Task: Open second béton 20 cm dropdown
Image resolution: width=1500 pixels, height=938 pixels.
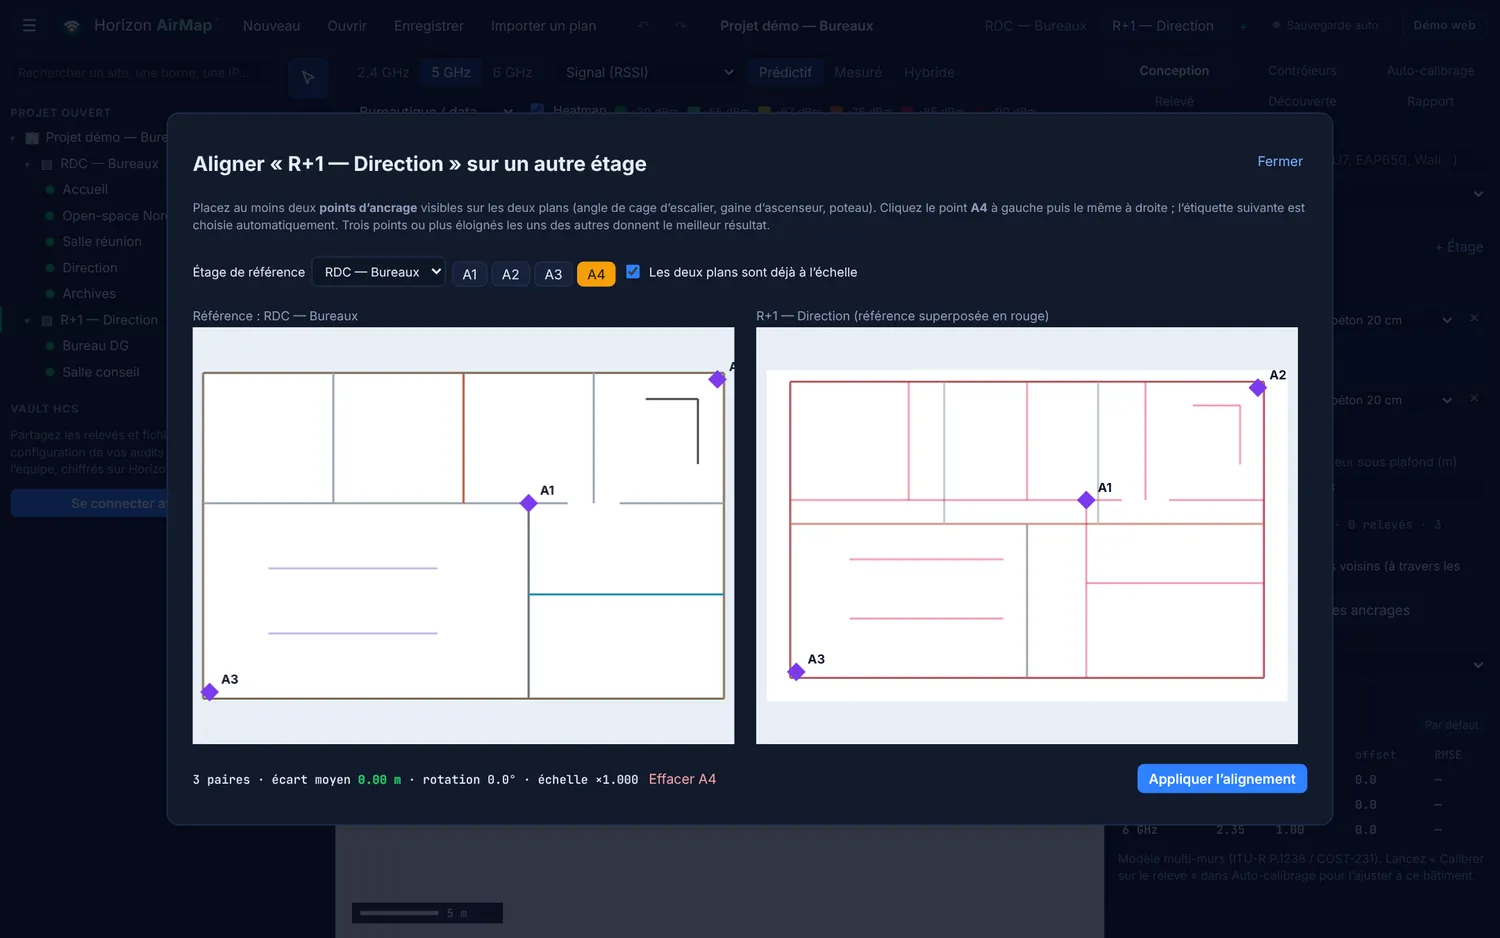Action: pos(1392,400)
